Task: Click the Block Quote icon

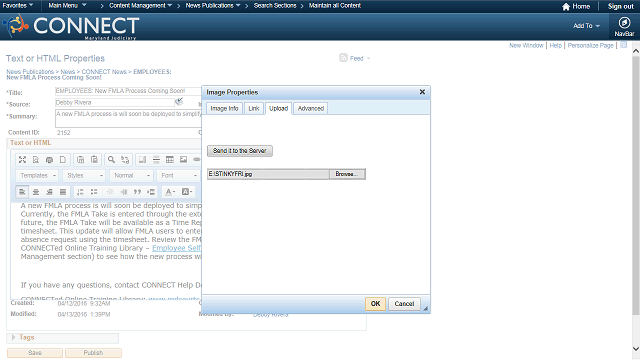Action: click(137, 192)
